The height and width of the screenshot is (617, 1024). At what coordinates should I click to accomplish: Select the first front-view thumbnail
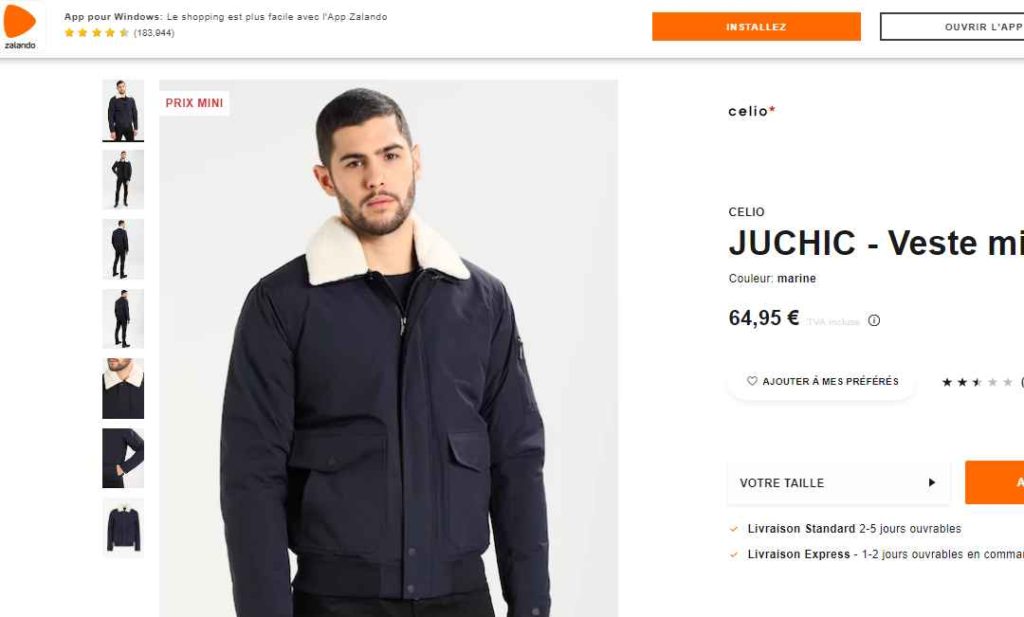click(123, 110)
